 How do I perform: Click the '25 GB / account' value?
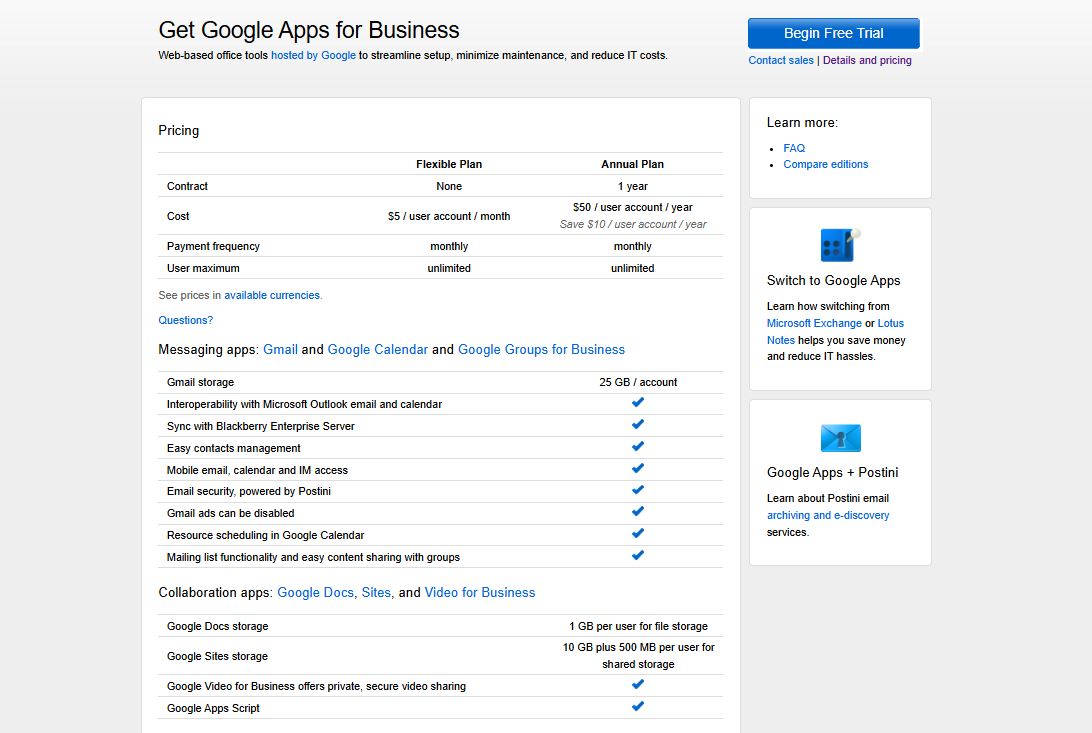click(638, 382)
